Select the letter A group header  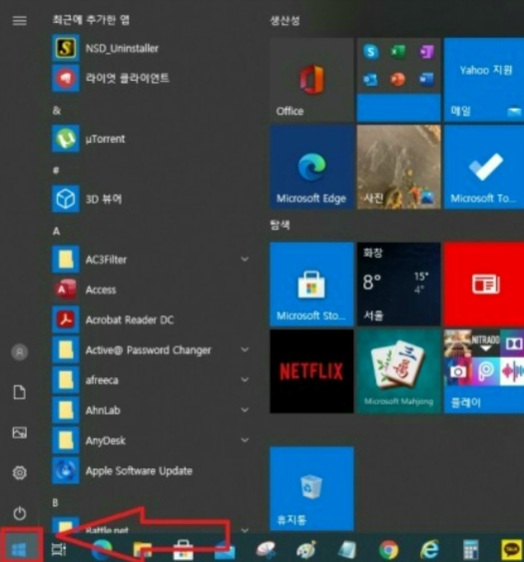[x=56, y=231]
